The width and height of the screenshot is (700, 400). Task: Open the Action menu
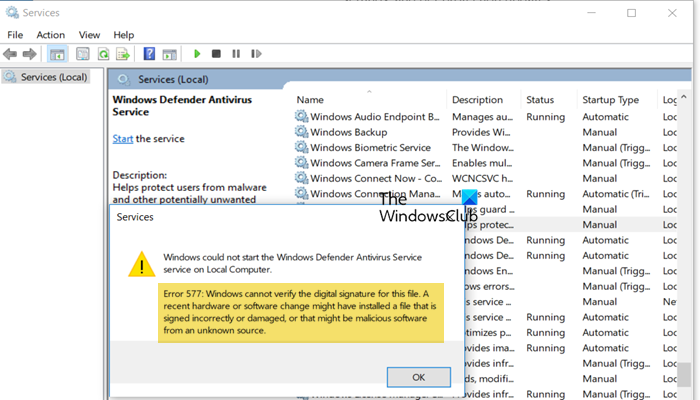click(50, 35)
